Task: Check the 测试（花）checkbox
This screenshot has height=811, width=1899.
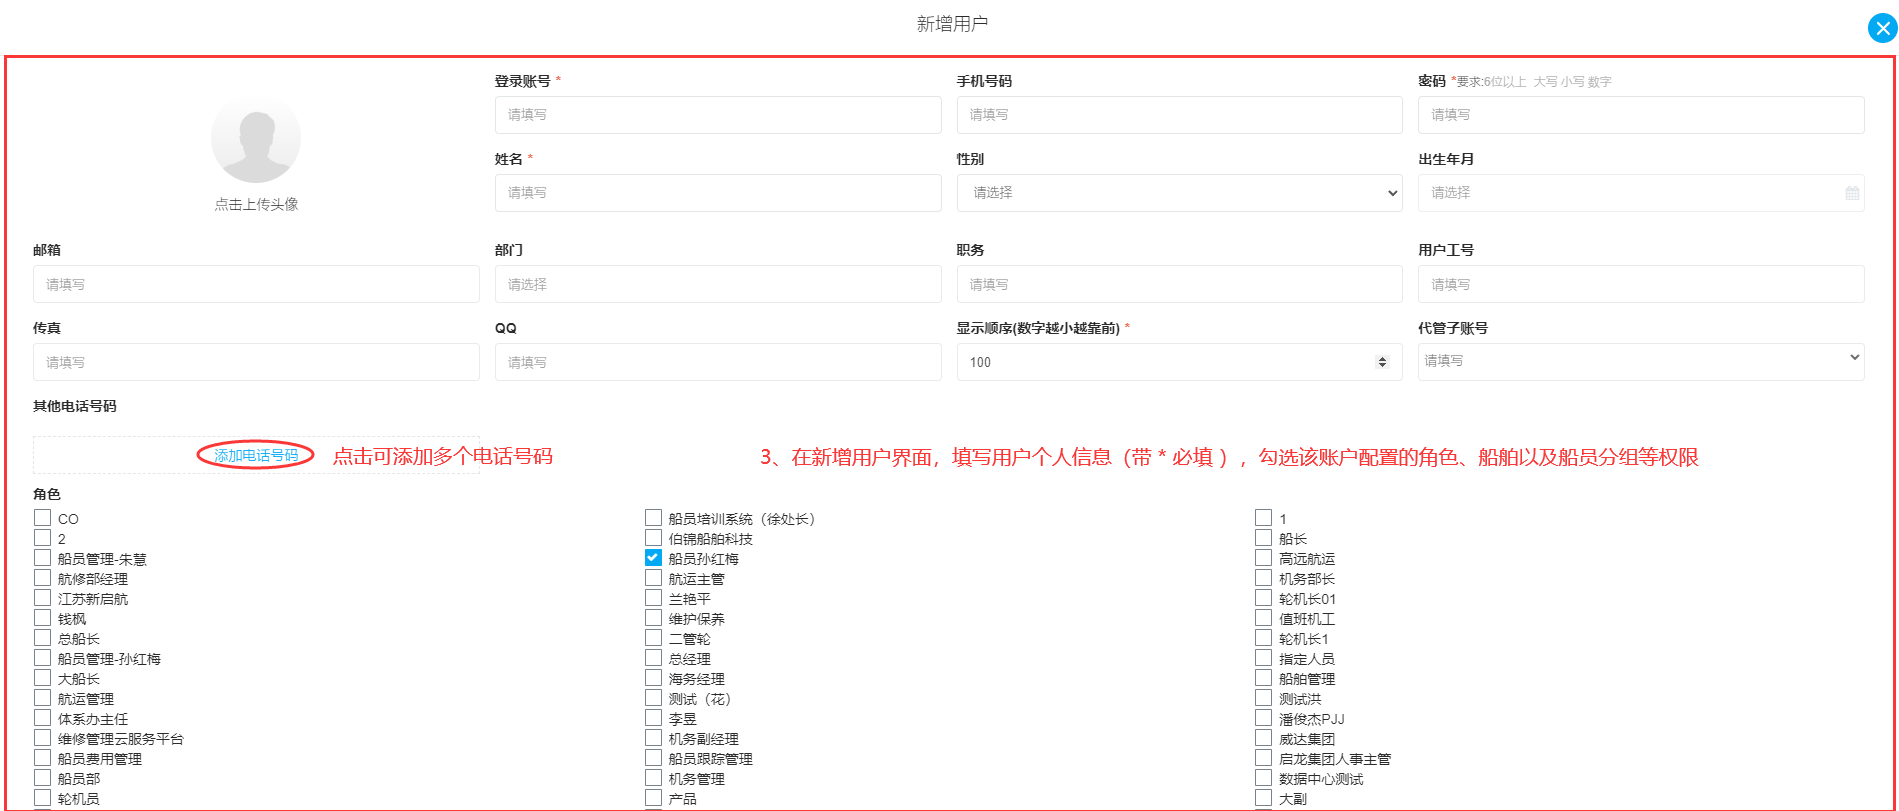Action: coord(653,698)
